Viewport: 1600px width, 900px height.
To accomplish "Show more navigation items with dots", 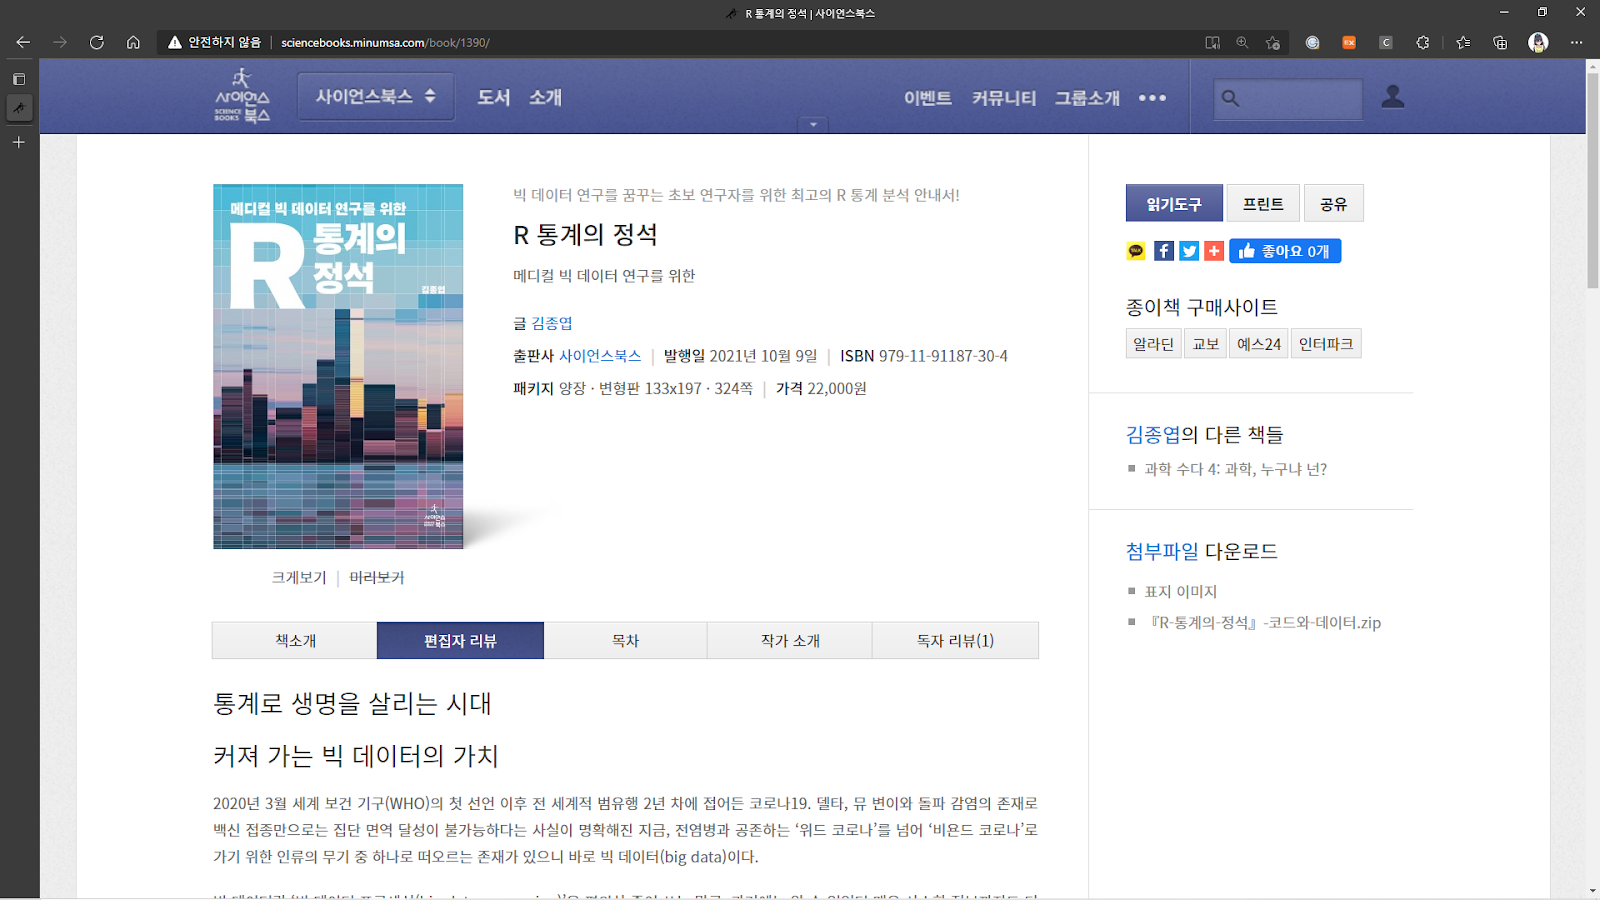I will click(x=1152, y=98).
